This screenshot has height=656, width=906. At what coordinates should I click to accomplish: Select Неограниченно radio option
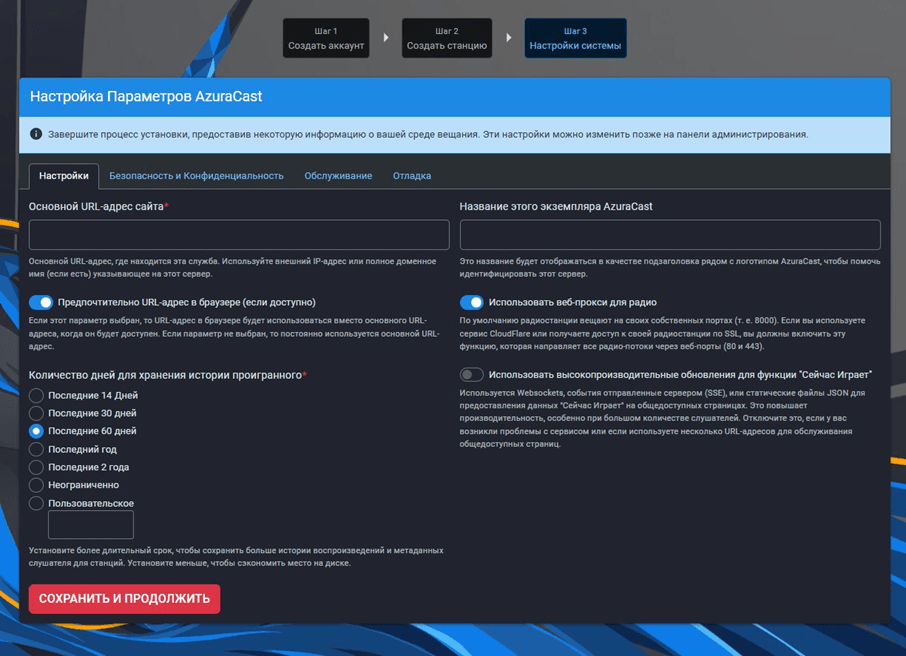pyautogui.click(x=36, y=485)
